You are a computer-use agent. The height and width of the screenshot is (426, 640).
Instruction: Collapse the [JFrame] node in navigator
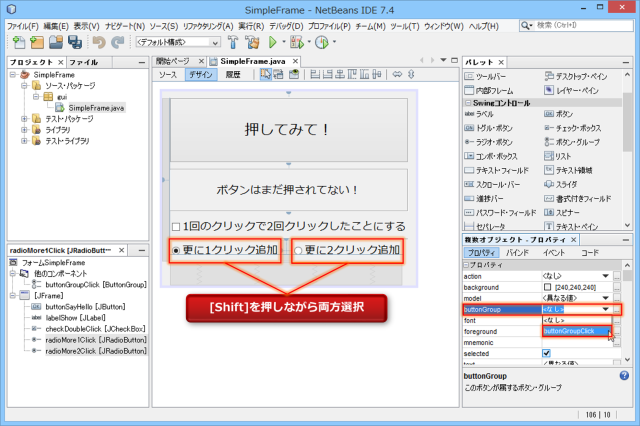tap(12, 296)
